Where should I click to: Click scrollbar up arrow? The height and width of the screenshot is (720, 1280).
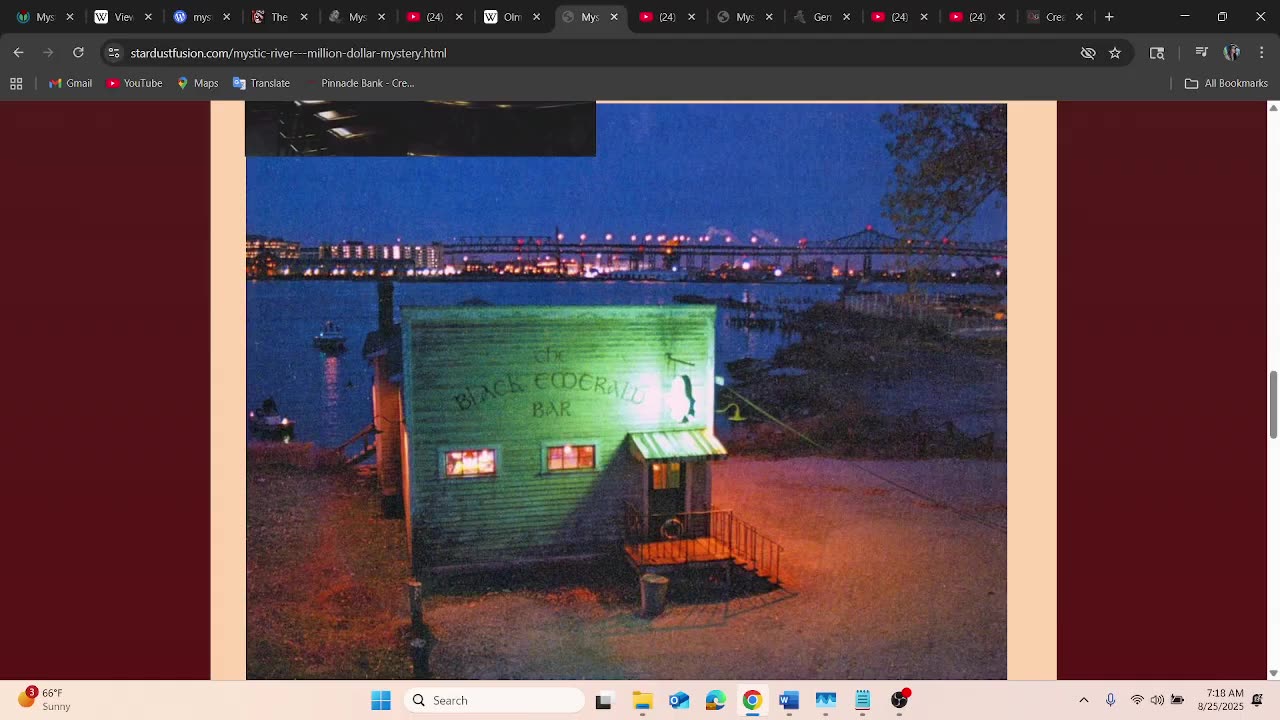[x=1273, y=107]
